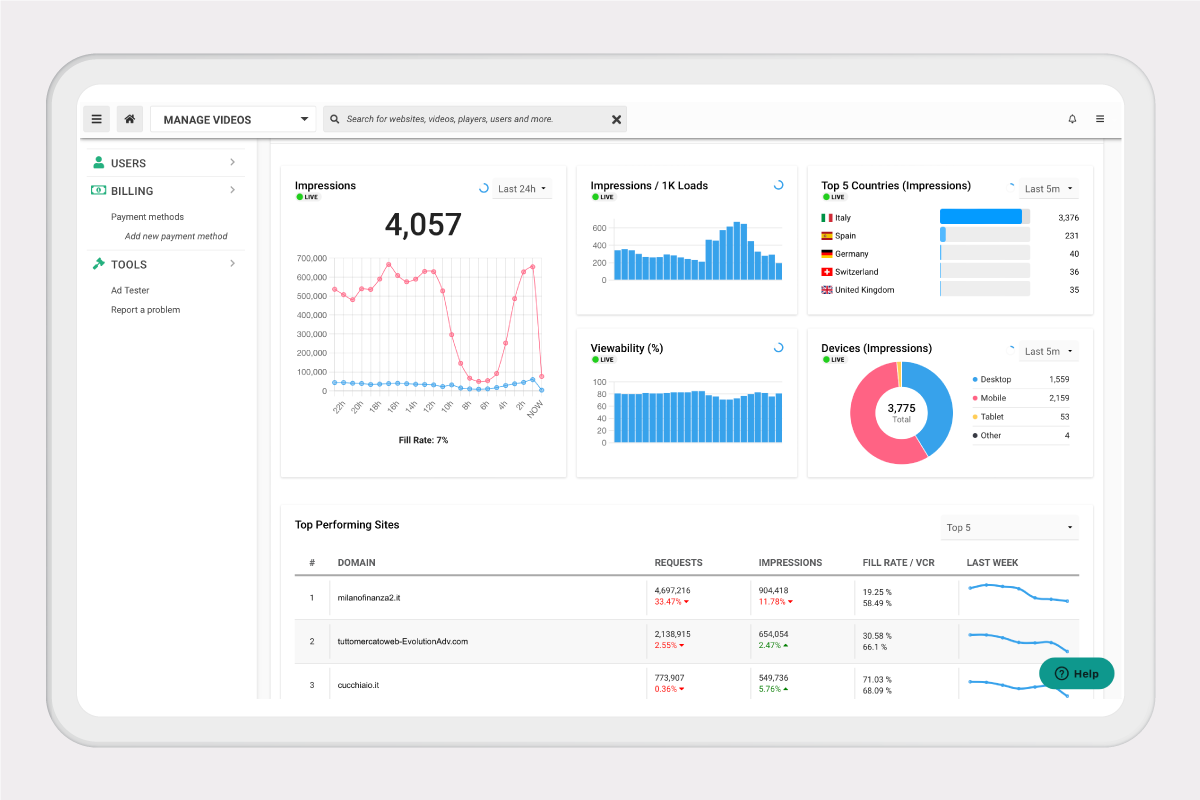Image resolution: width=1200 pixels, height=800 pixels.
Task: Sort by FILL RATE / VCR header
Action: point(900,563)
